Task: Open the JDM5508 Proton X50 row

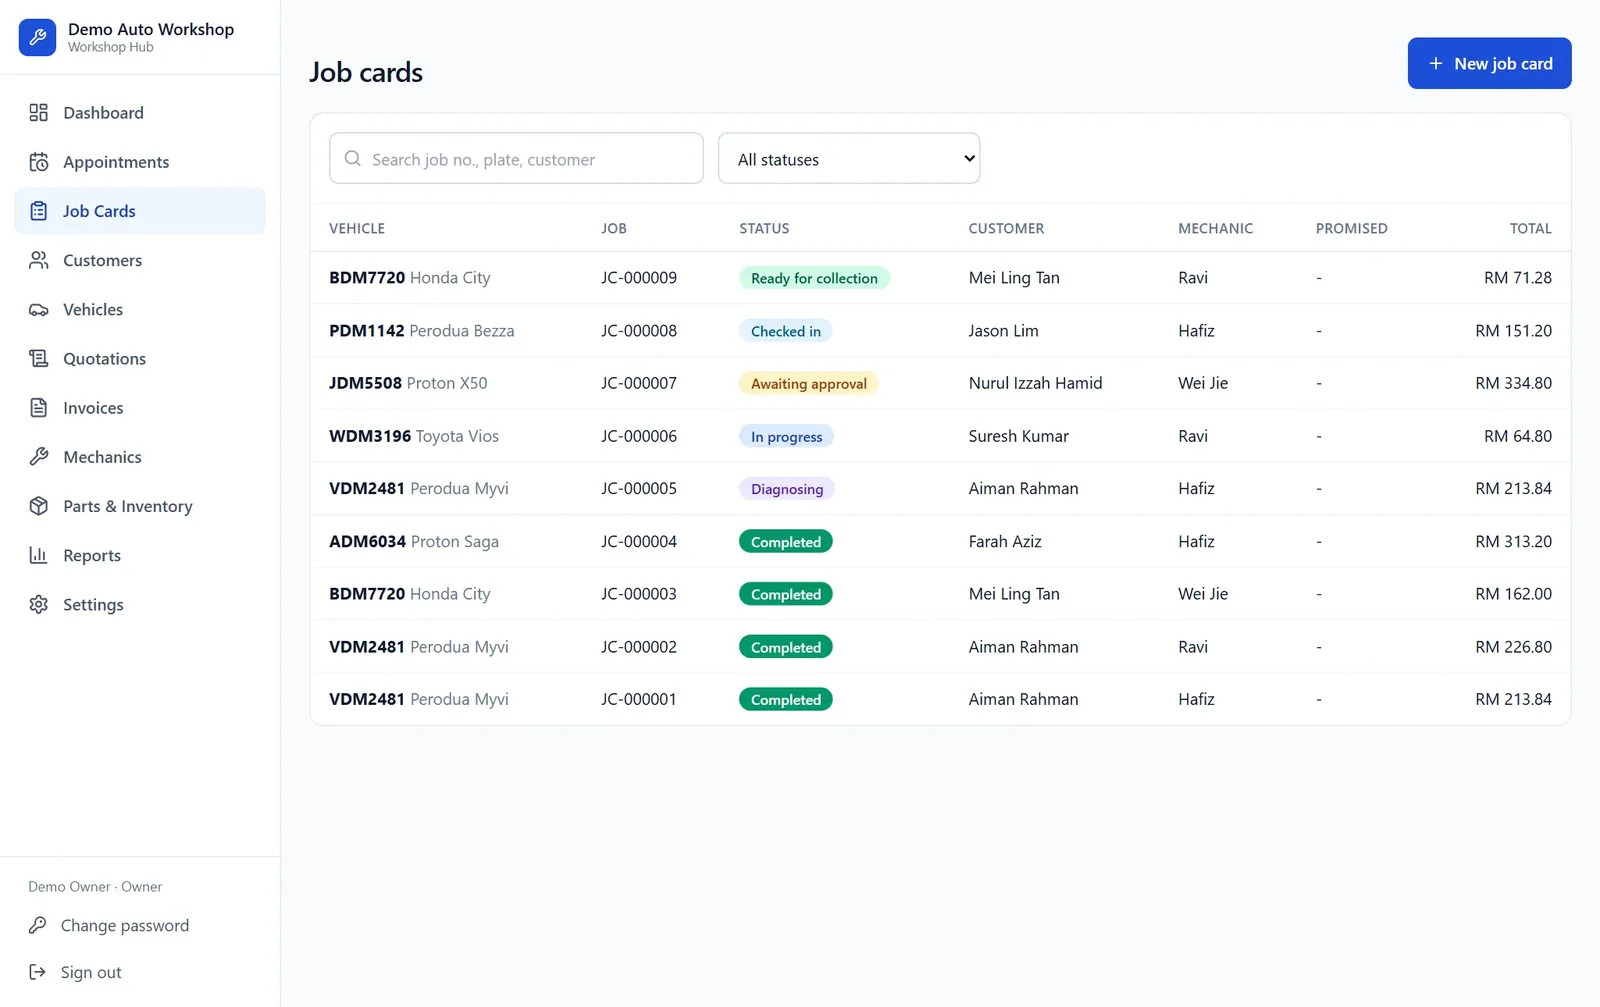Action: pos(940,384)
